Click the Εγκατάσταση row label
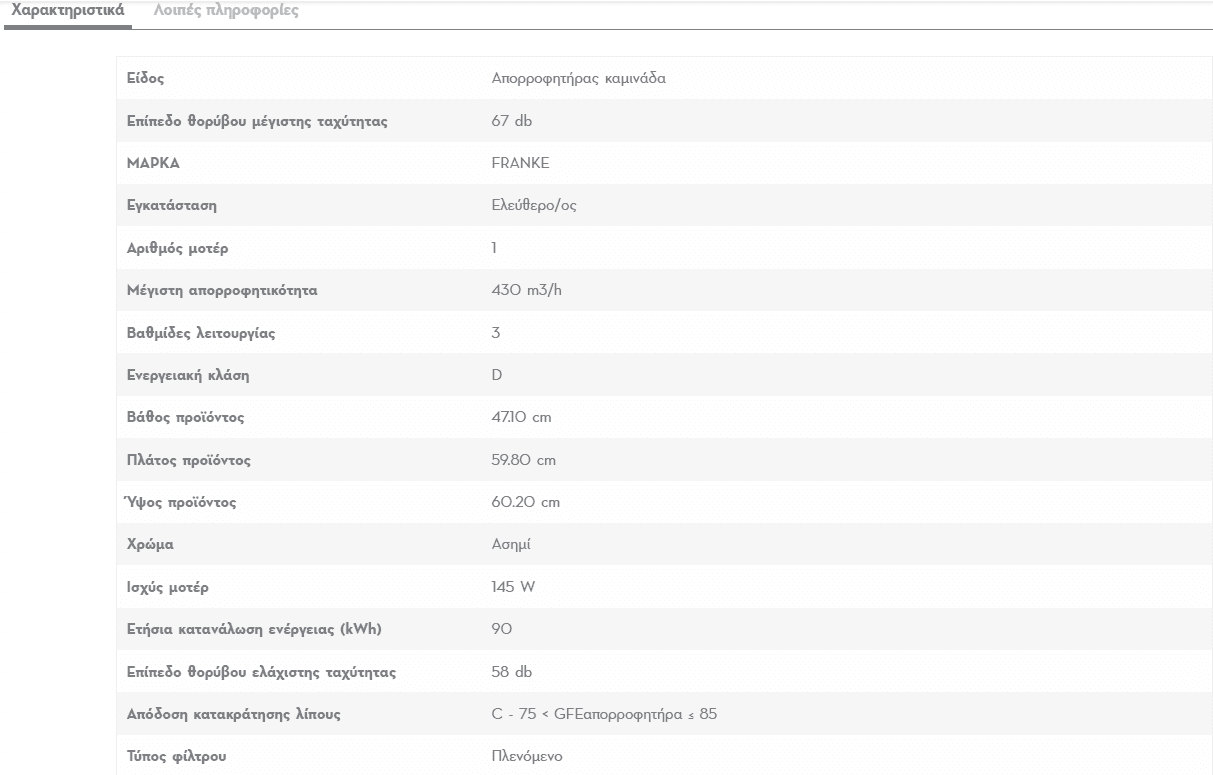 pos(172,206)
